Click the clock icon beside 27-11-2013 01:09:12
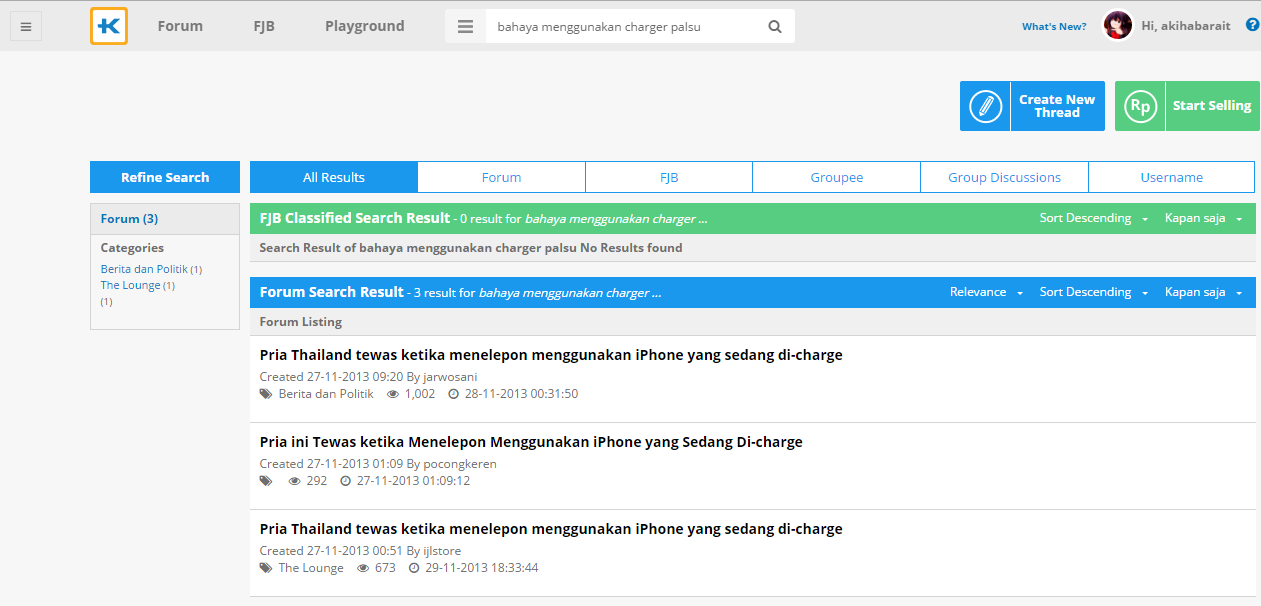The image size is (1261, 606). (x=346, y=481)
